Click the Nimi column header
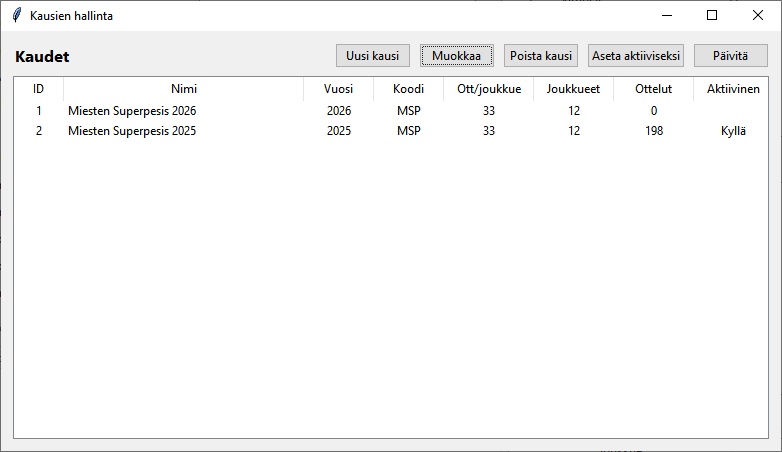 (183, 89)
